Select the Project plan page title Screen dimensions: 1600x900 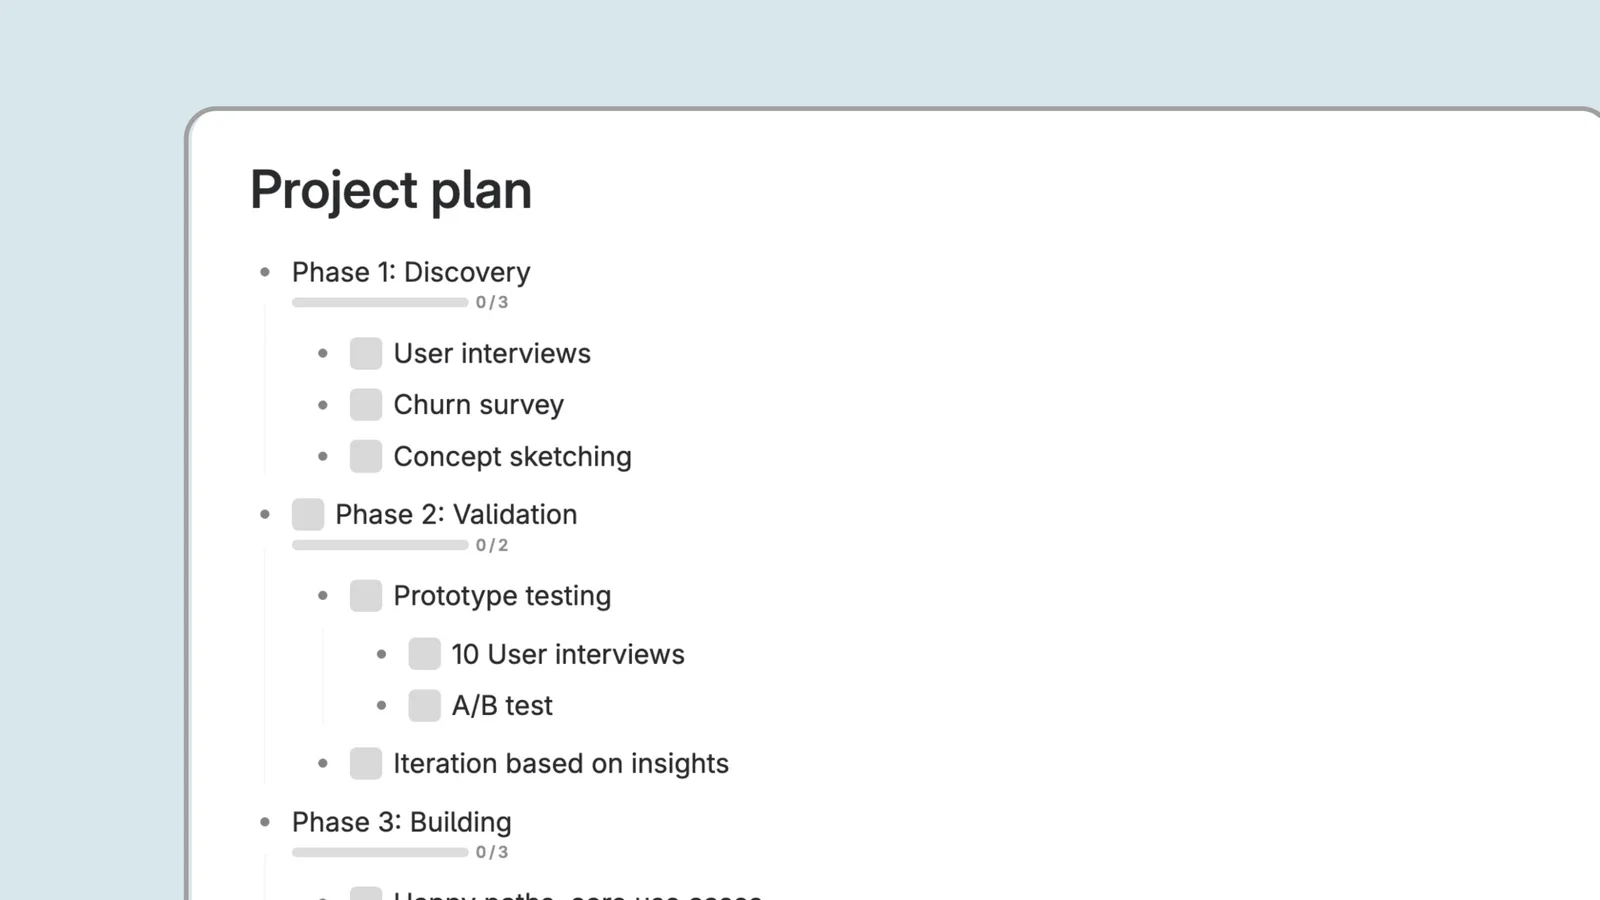(390, 190)
